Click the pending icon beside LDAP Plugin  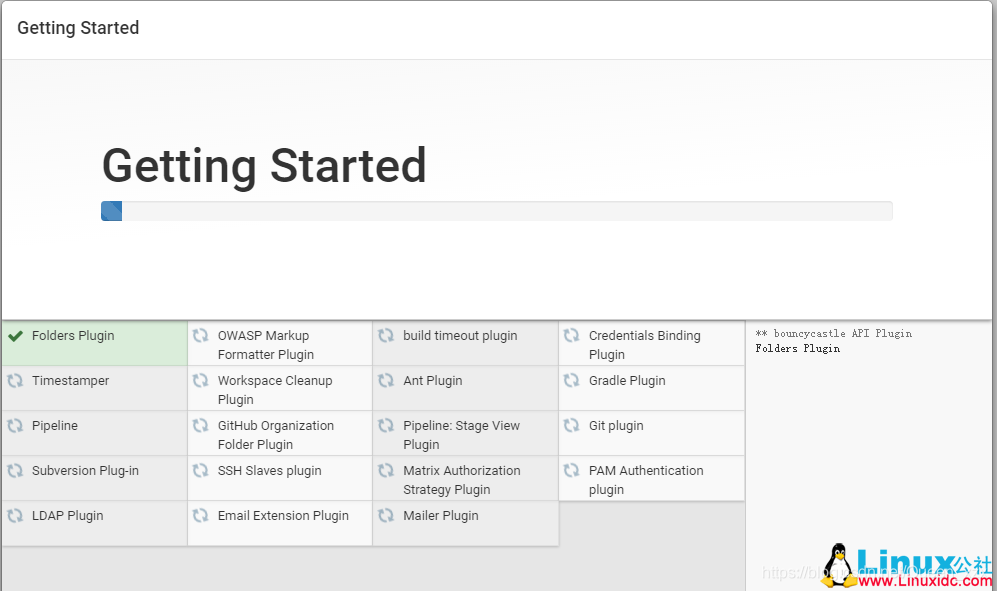(15, 516)
